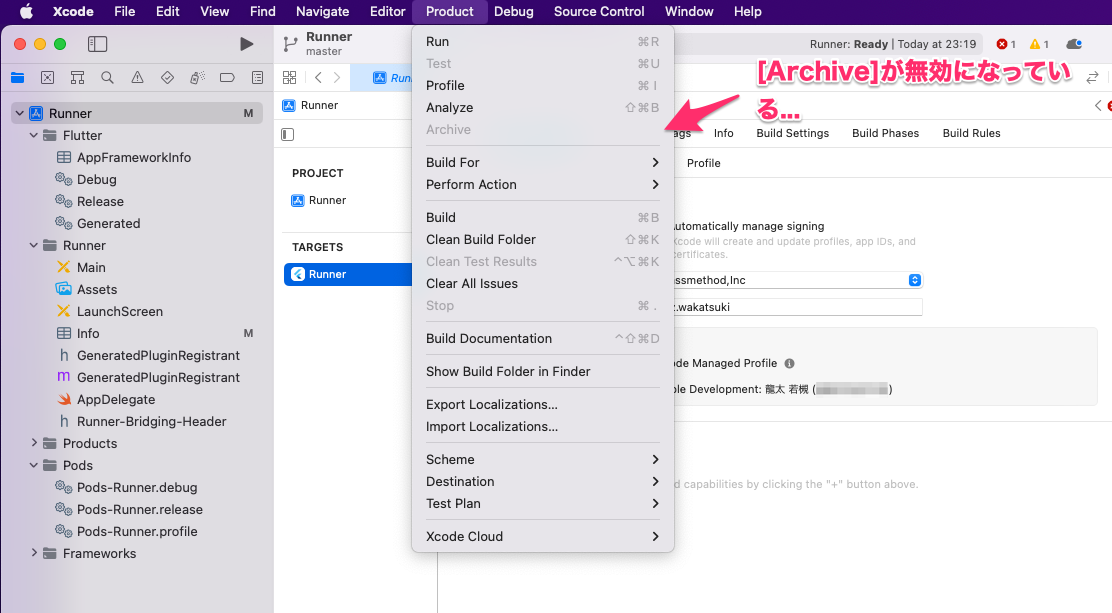Screen dimensions: 1112x613
Task: Click the yellow warning count indicator
Action: pyautogui.click(x=1039, y=44)
